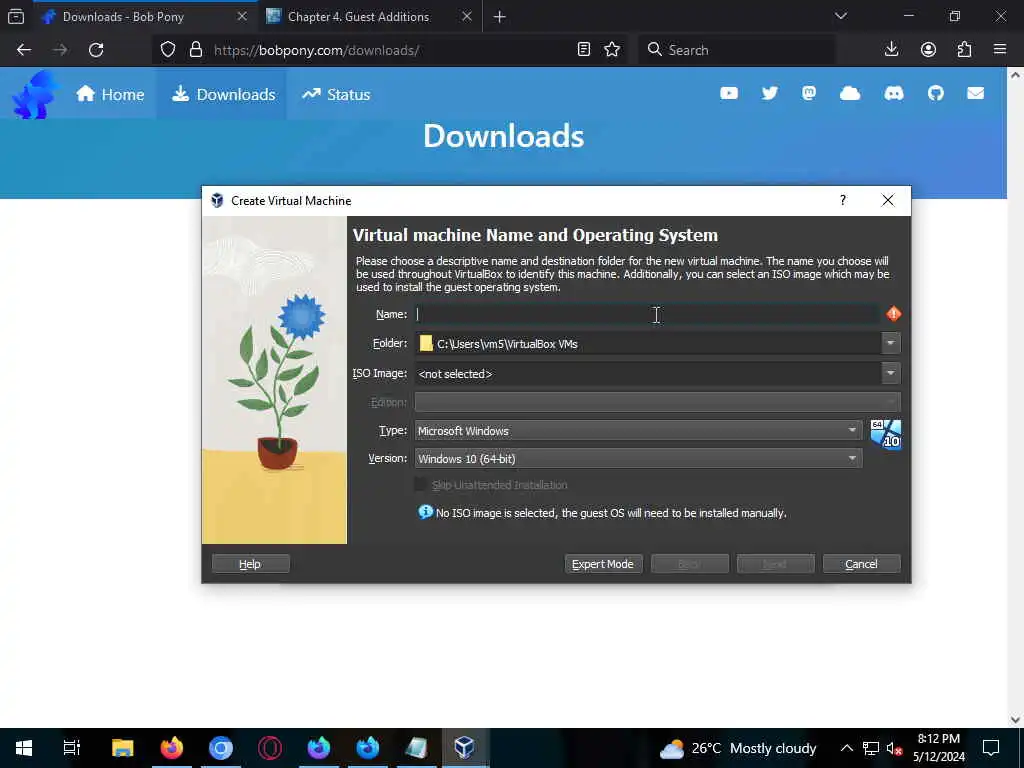Open Task View on the taskbar

pyautogui.click(x=71, y=747)
